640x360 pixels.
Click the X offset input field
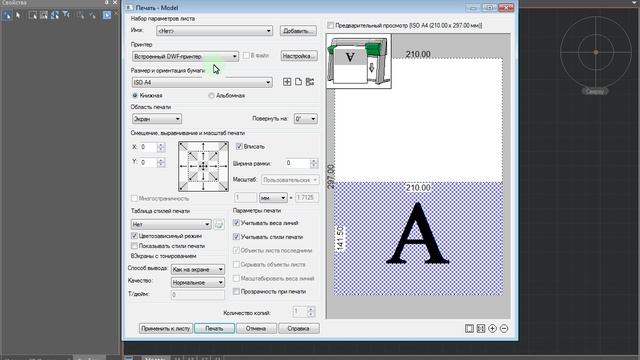[149, 147]
